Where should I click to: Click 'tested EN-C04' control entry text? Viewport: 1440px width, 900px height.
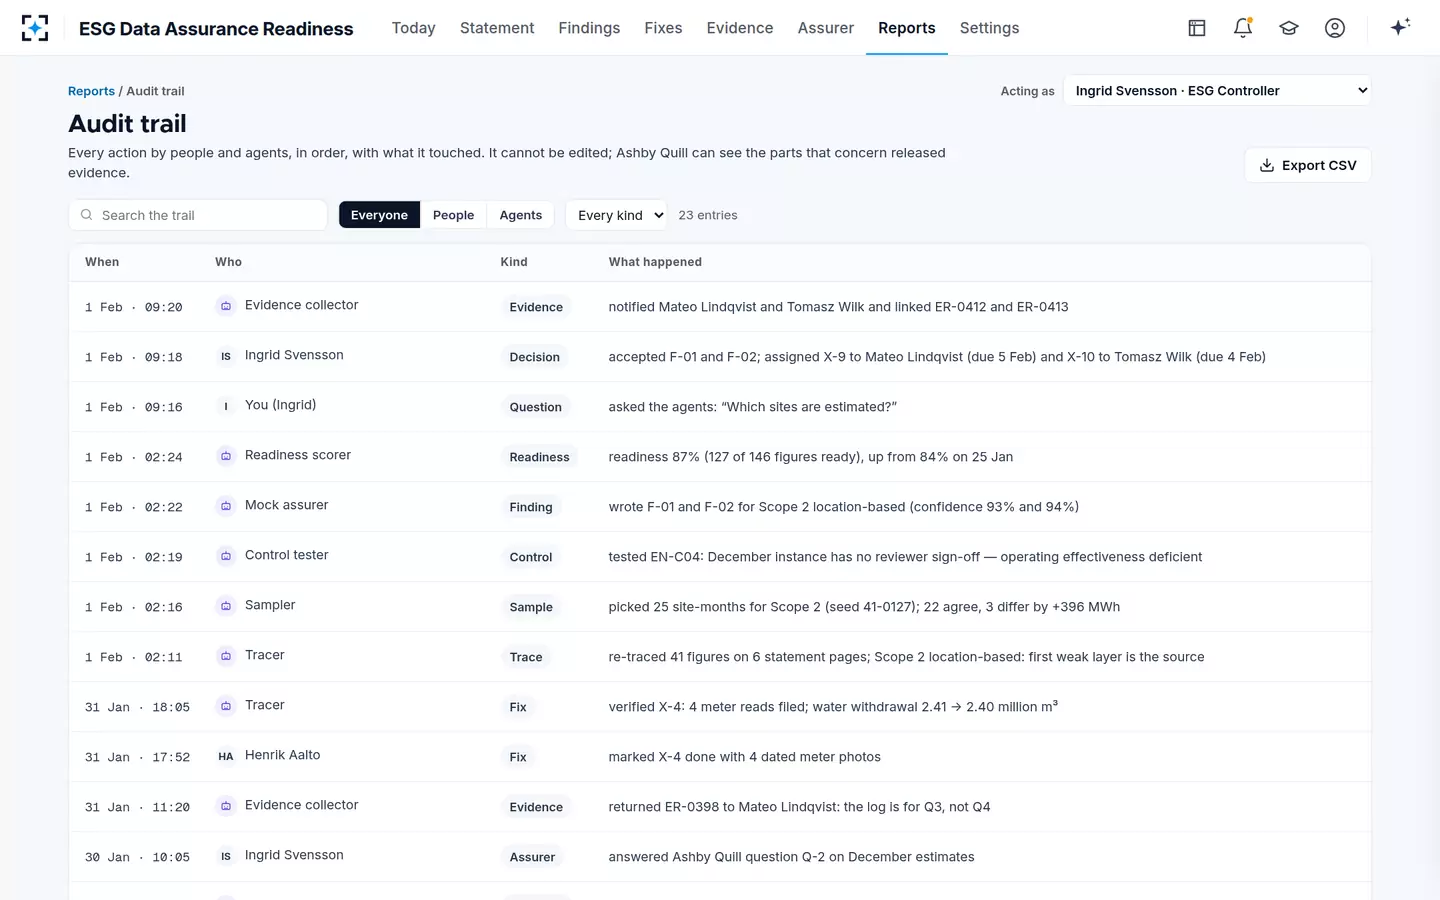(x=905, y=557)
